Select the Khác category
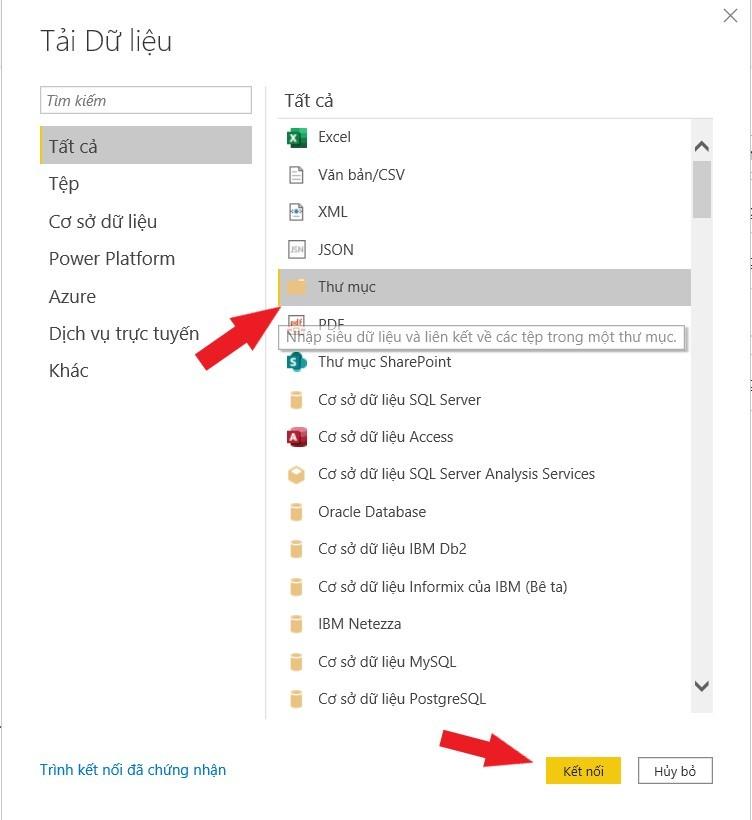 point(146,371)
